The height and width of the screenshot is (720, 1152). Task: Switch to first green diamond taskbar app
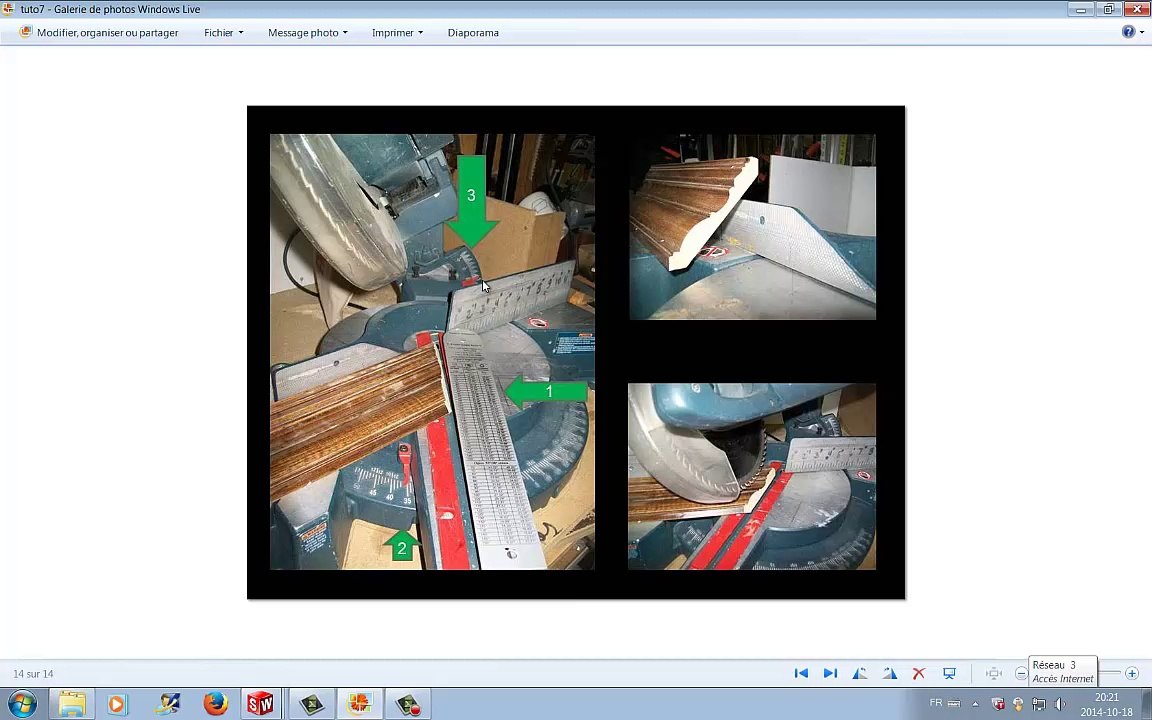[312, 704]
